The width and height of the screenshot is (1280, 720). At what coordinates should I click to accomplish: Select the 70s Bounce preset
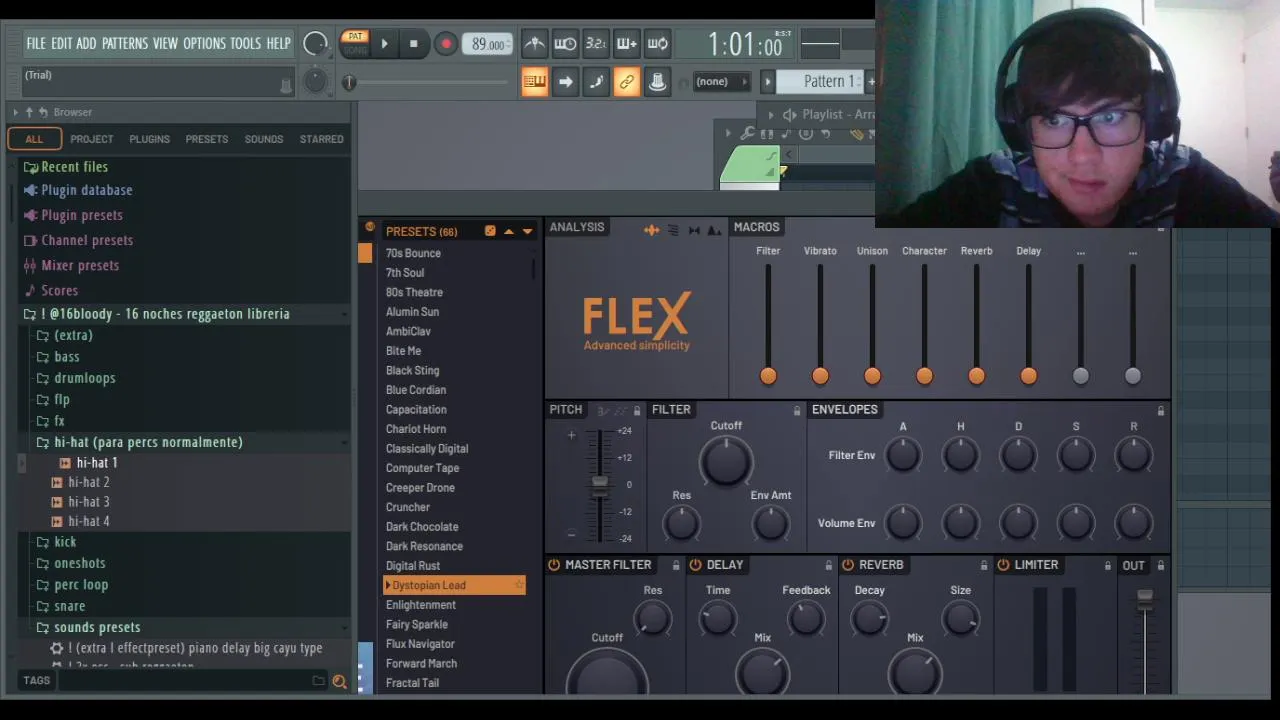[x=413, y=253]
